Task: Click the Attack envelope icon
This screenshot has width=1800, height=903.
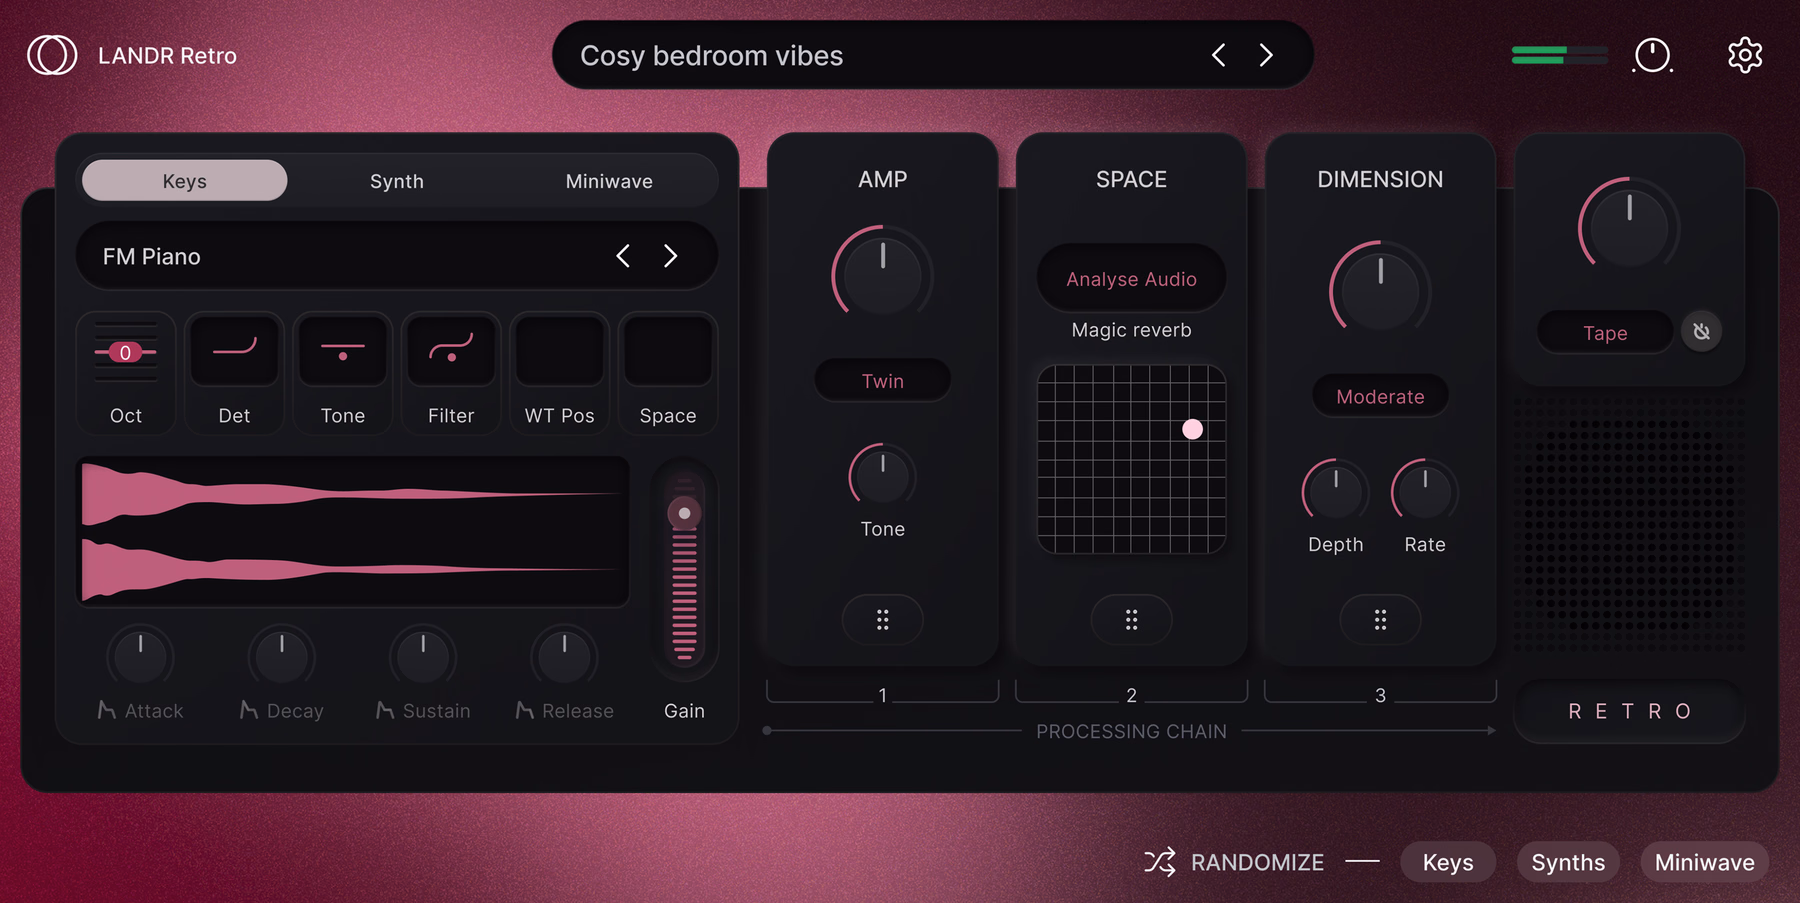Action: (107, 710)
